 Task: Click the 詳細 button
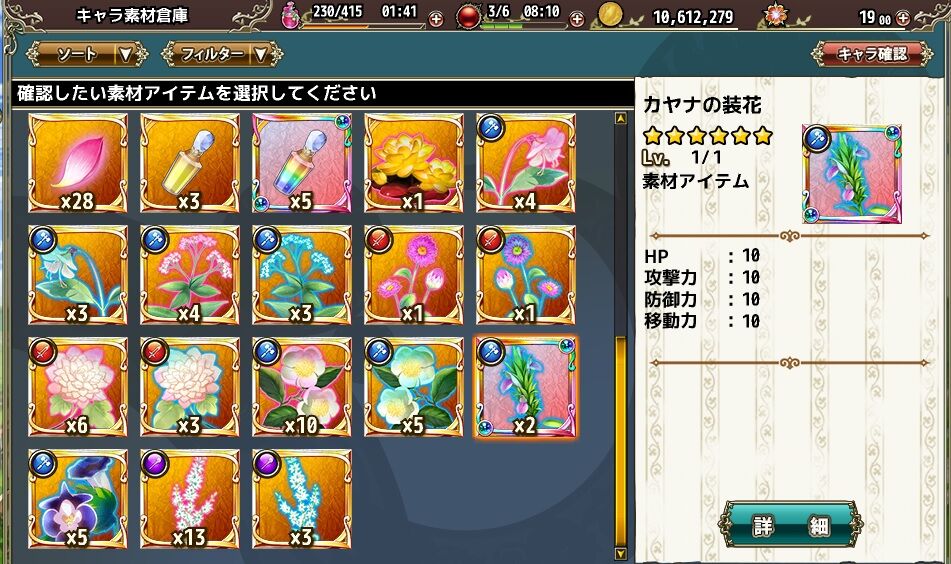tap(790, 525)
